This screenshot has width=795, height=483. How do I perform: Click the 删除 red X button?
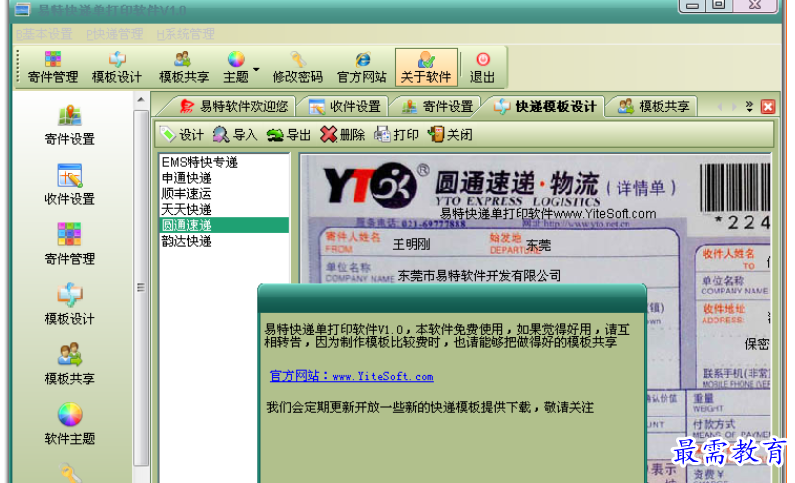click(343, 135)
